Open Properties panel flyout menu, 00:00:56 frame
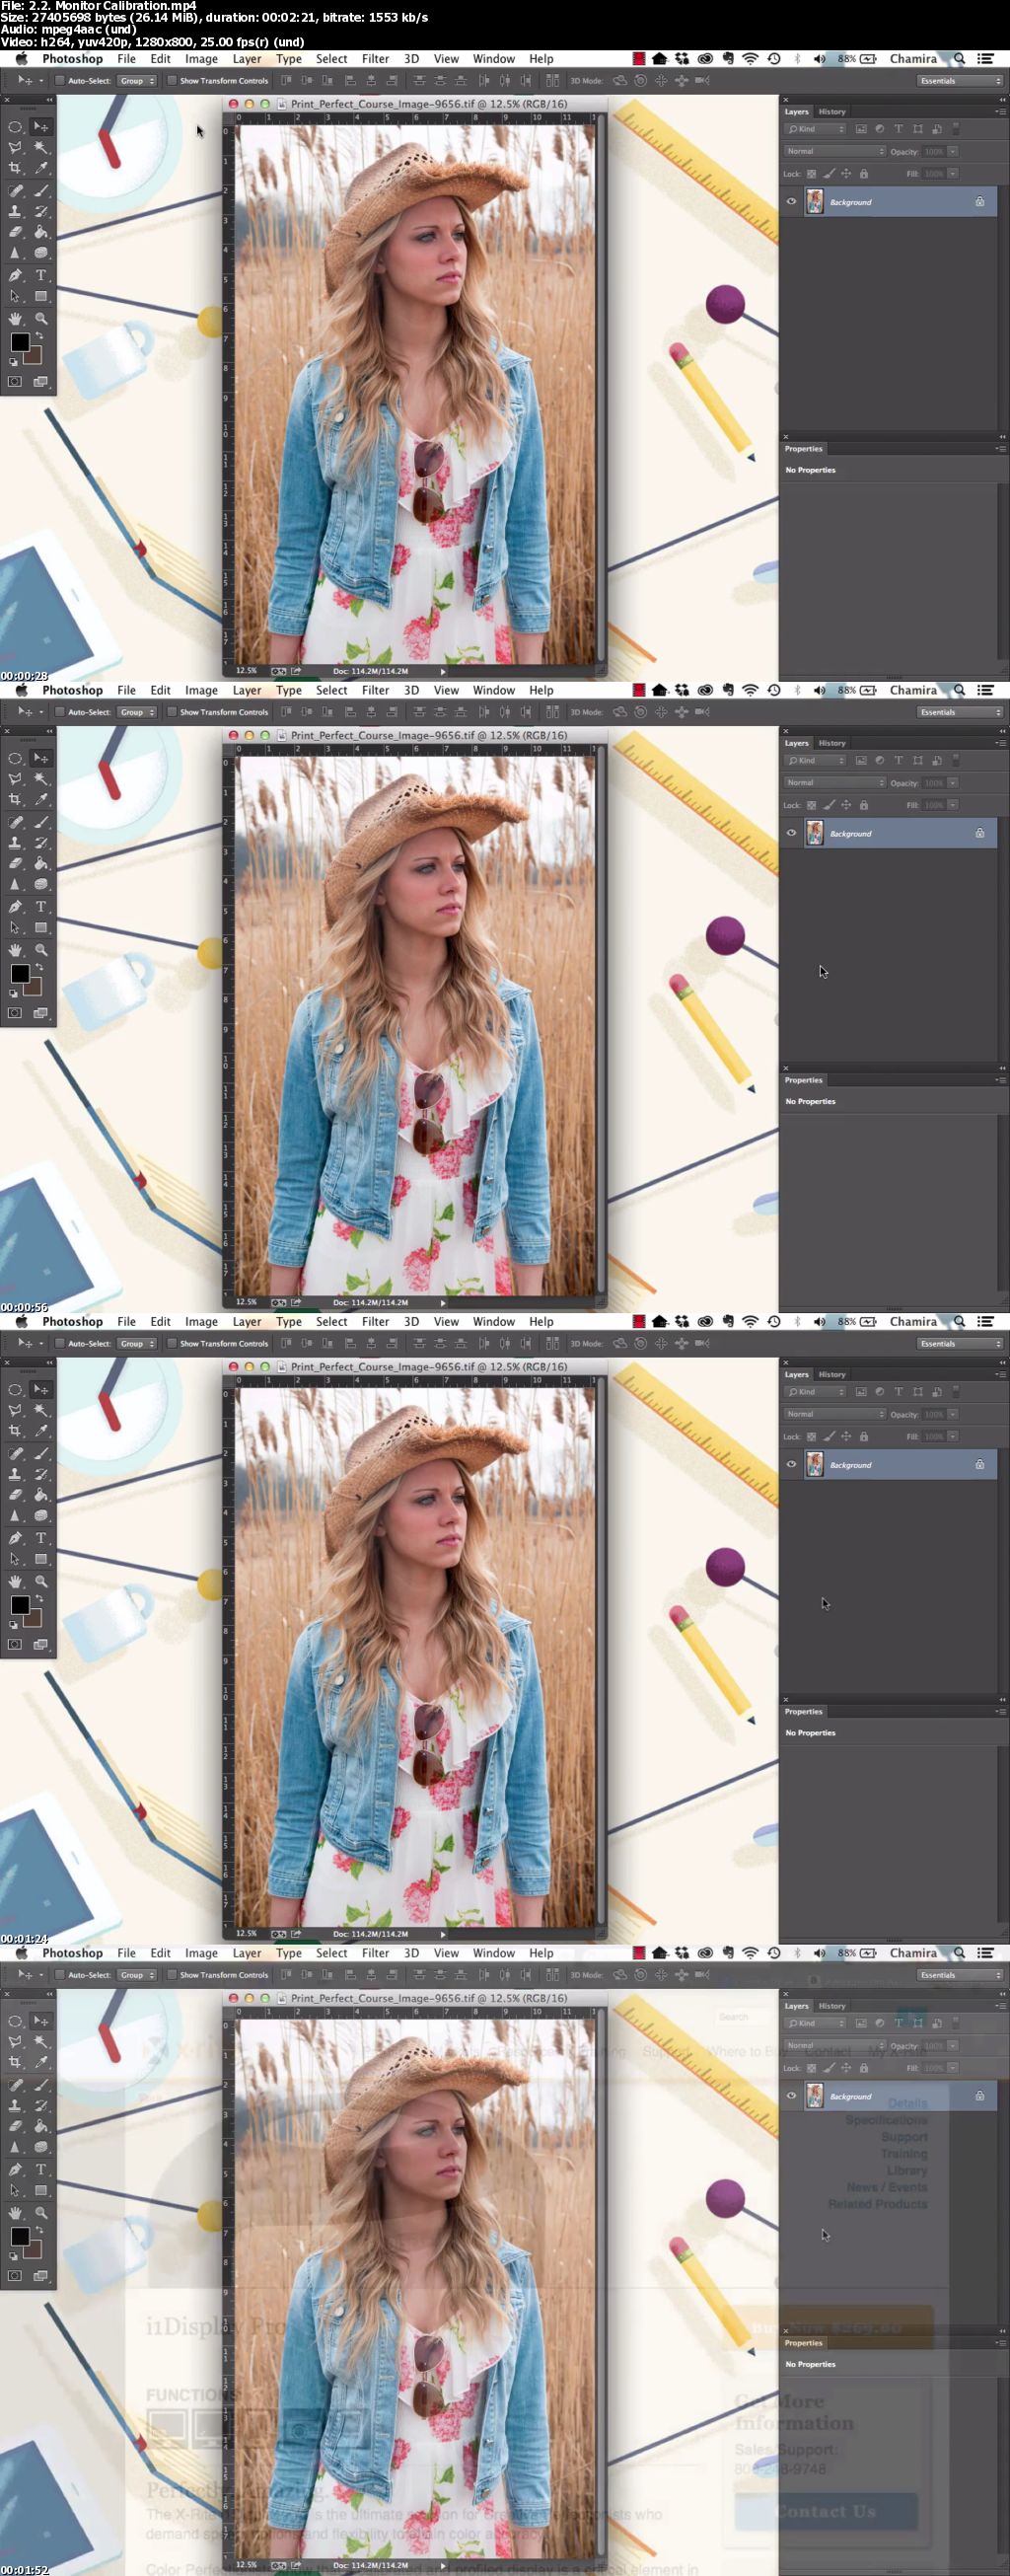This screenshot has width=1010, height=2576. click(1000, 1080)
